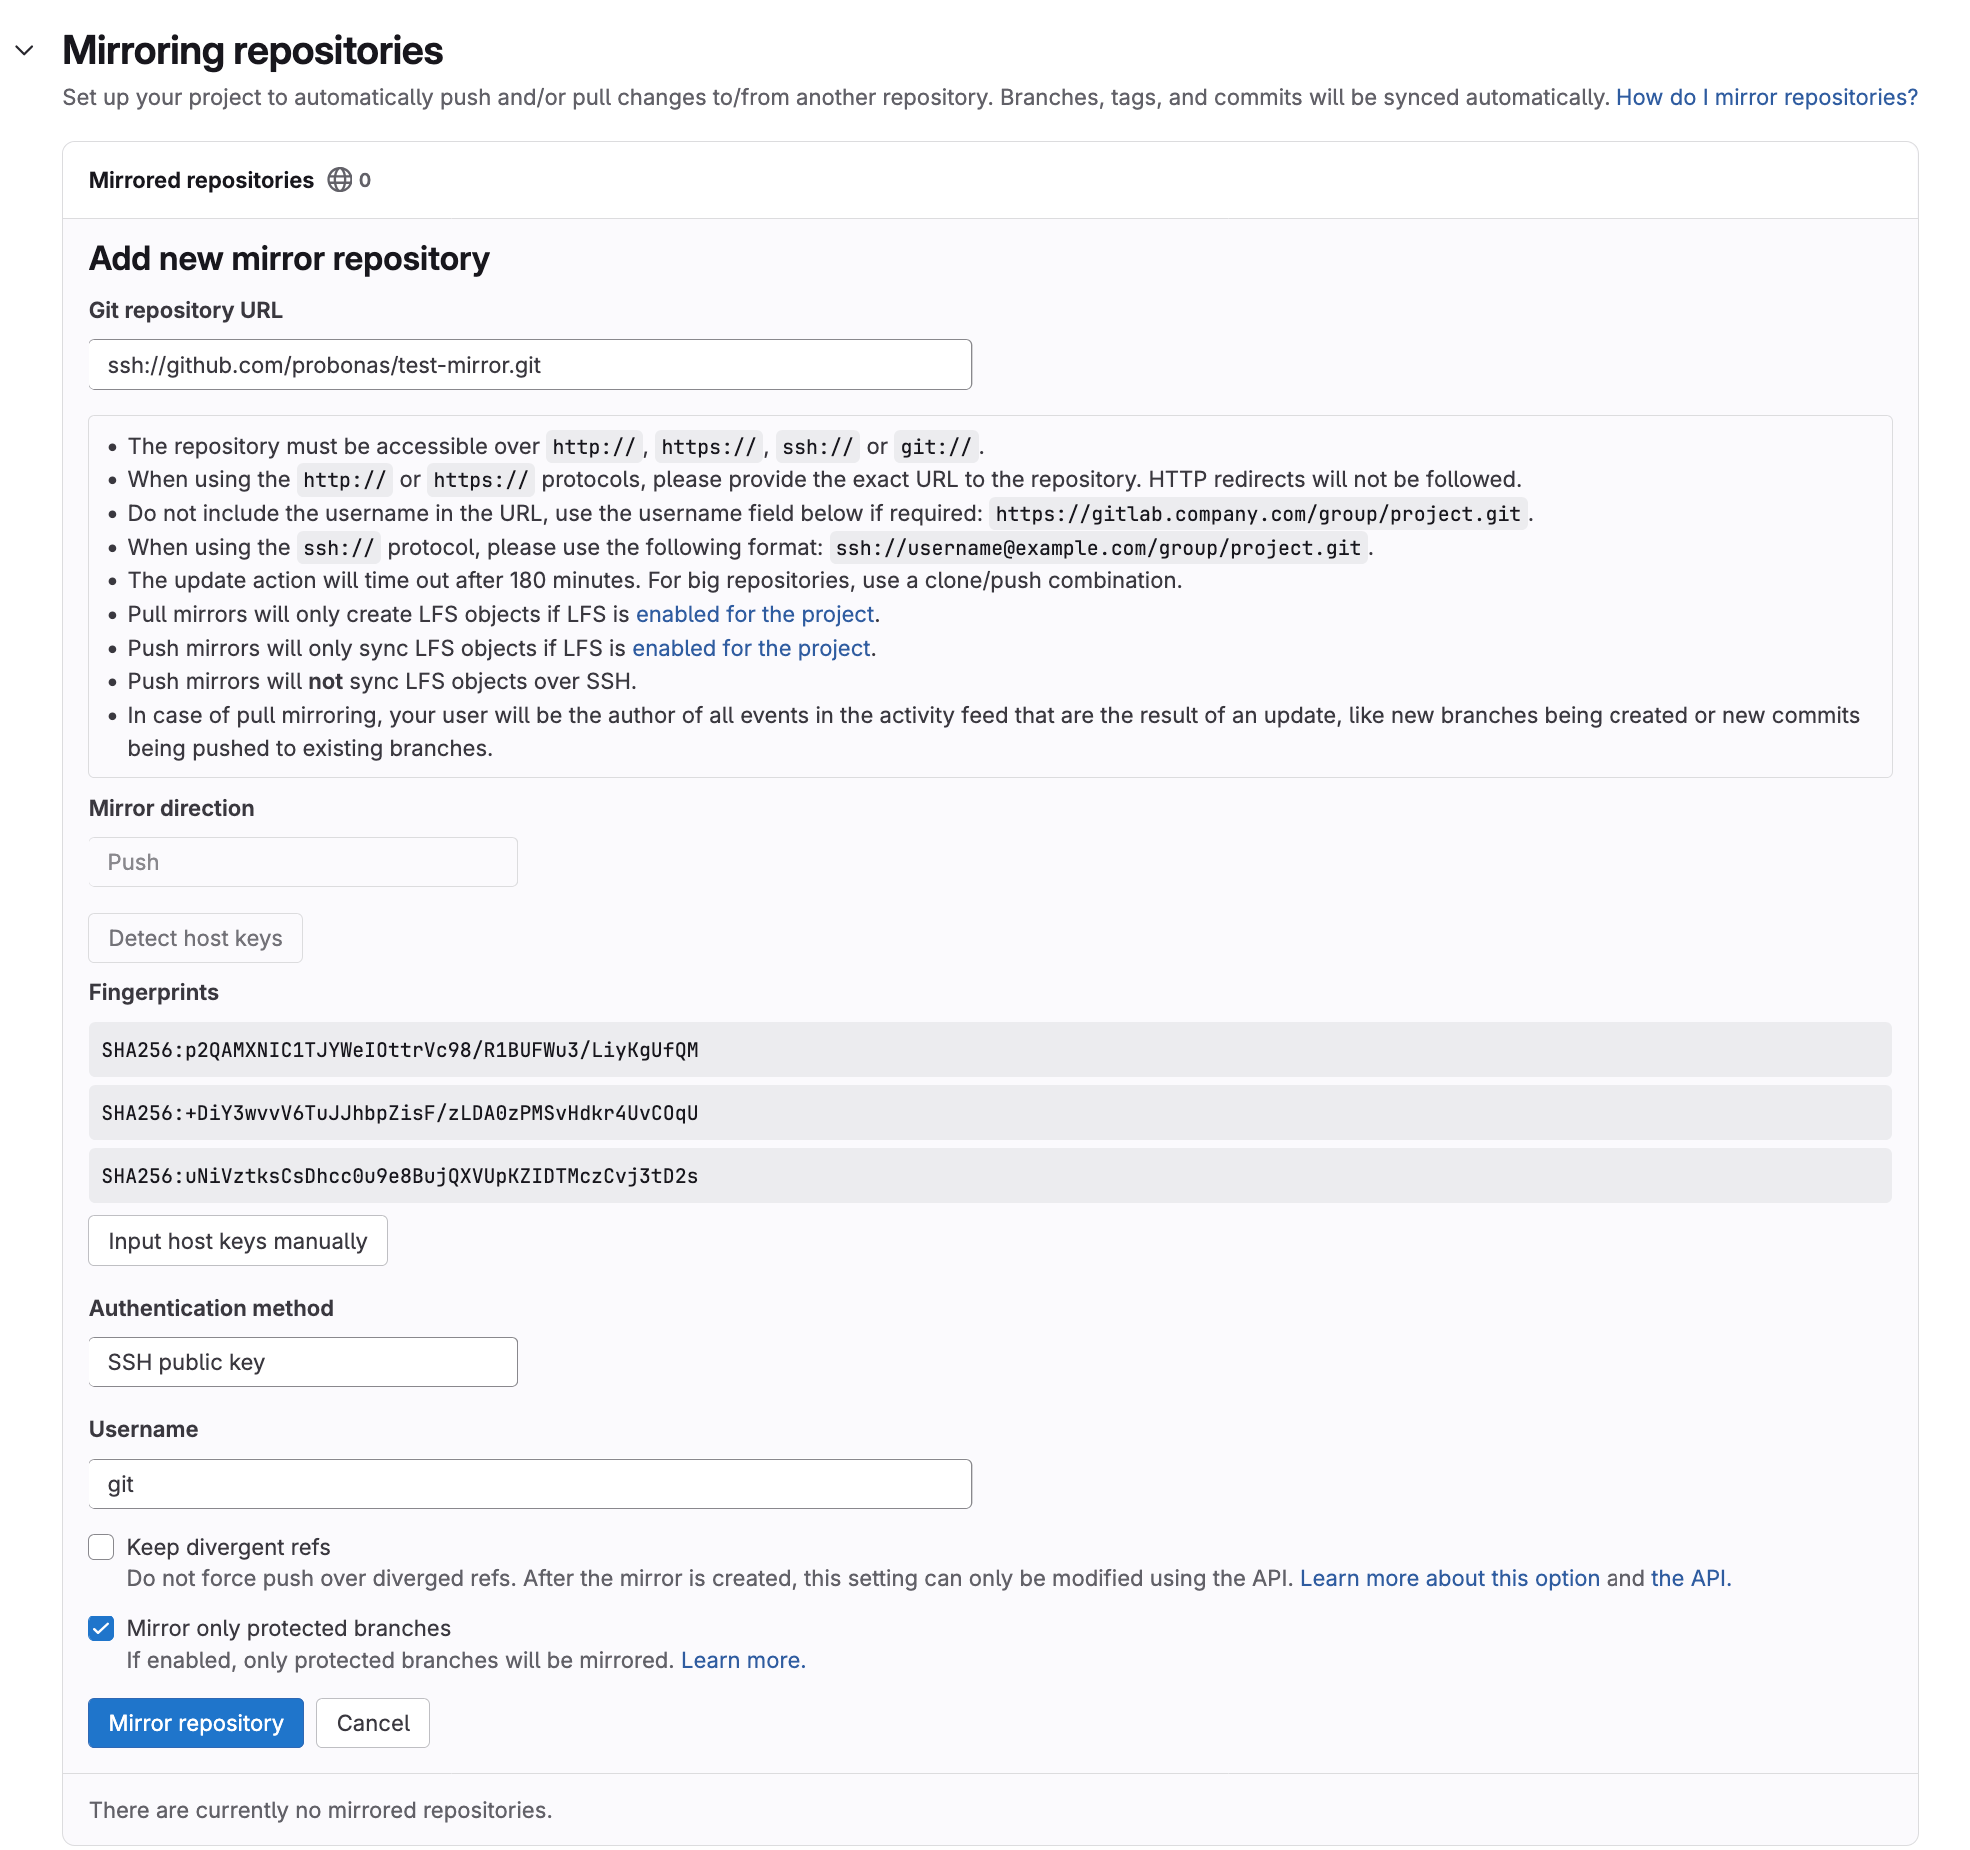Viewport: 1970px width, 1850px height.
Task: Click the Git repository URL input field
Action: 529,364
